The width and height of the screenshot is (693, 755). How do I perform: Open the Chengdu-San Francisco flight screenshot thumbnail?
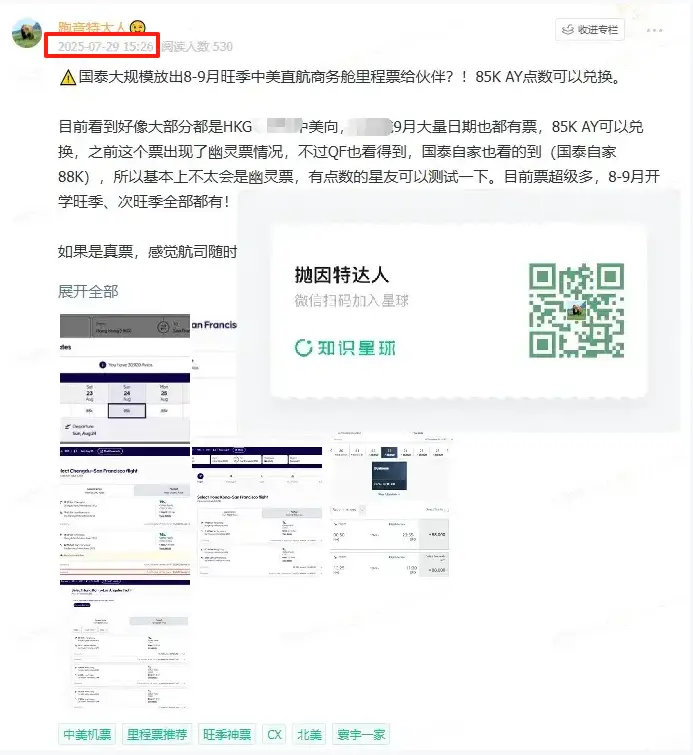click(x=125, y=511)
